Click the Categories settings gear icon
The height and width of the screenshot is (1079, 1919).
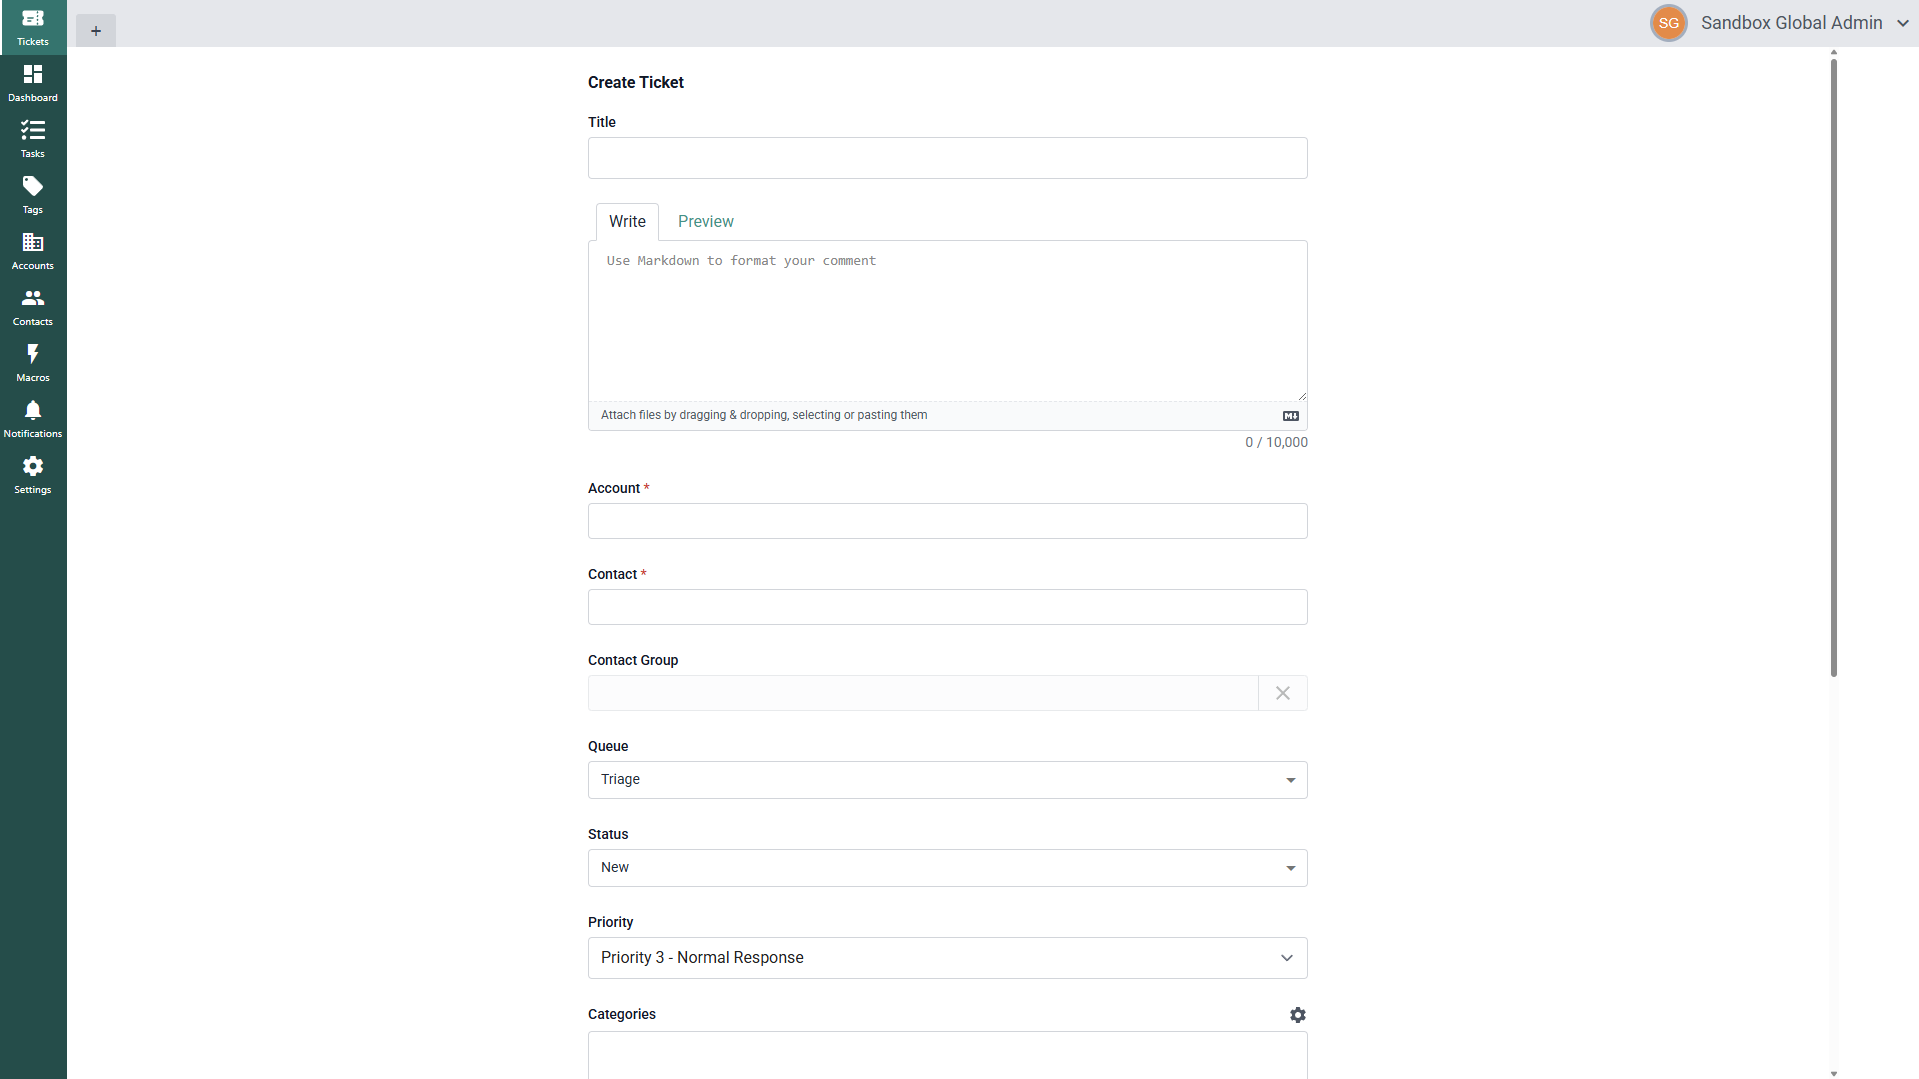[x=1297, y=1015]
